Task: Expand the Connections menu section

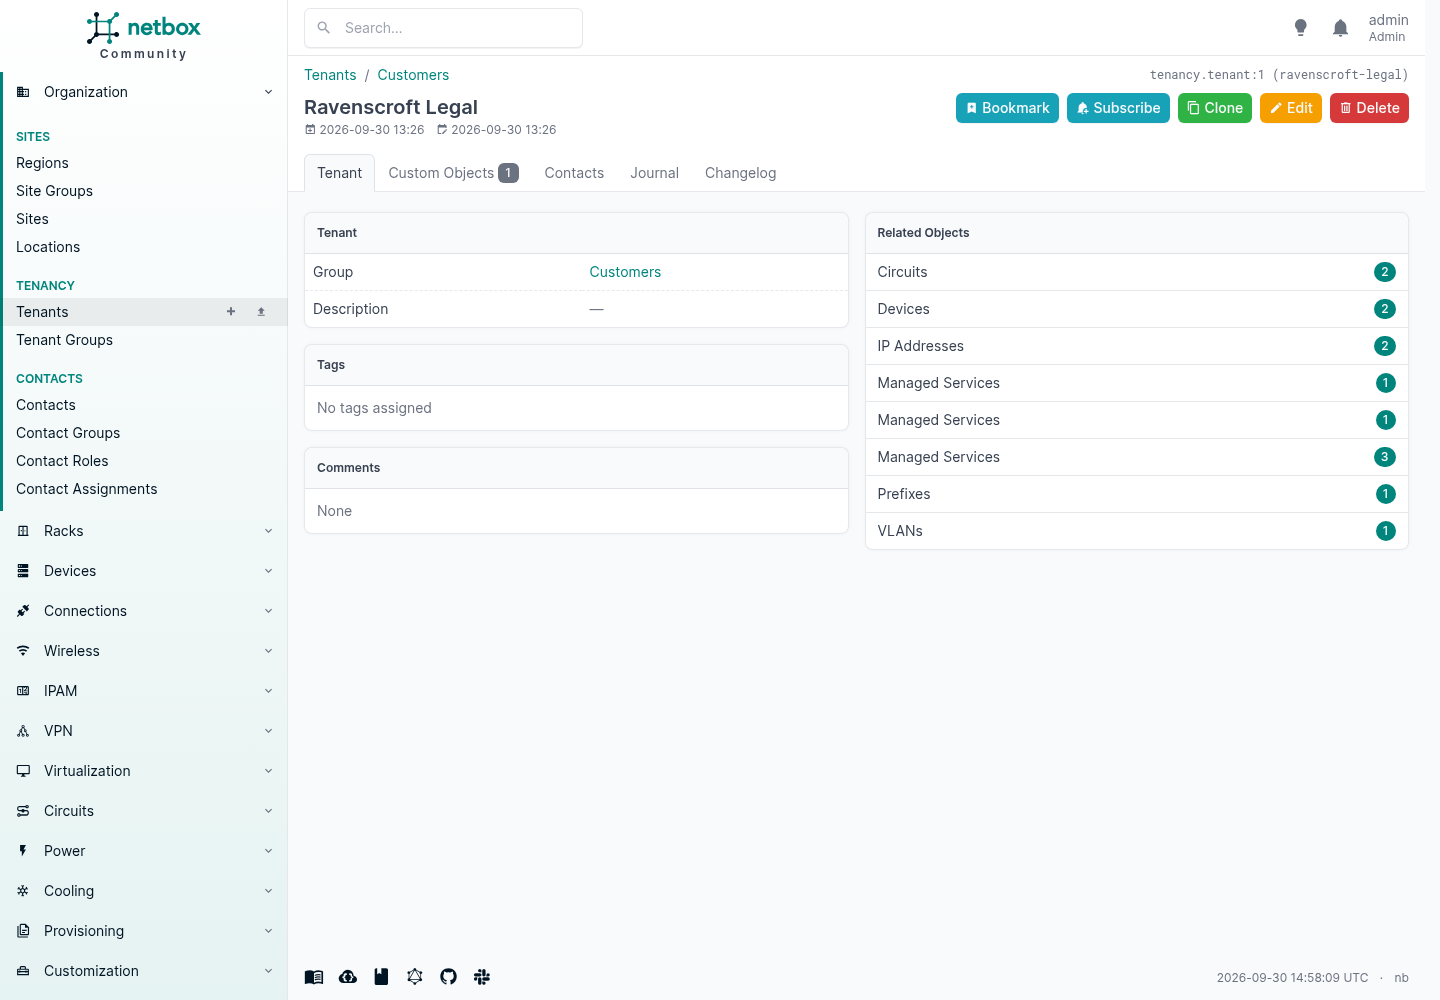Action: click(x=143, y=611)
